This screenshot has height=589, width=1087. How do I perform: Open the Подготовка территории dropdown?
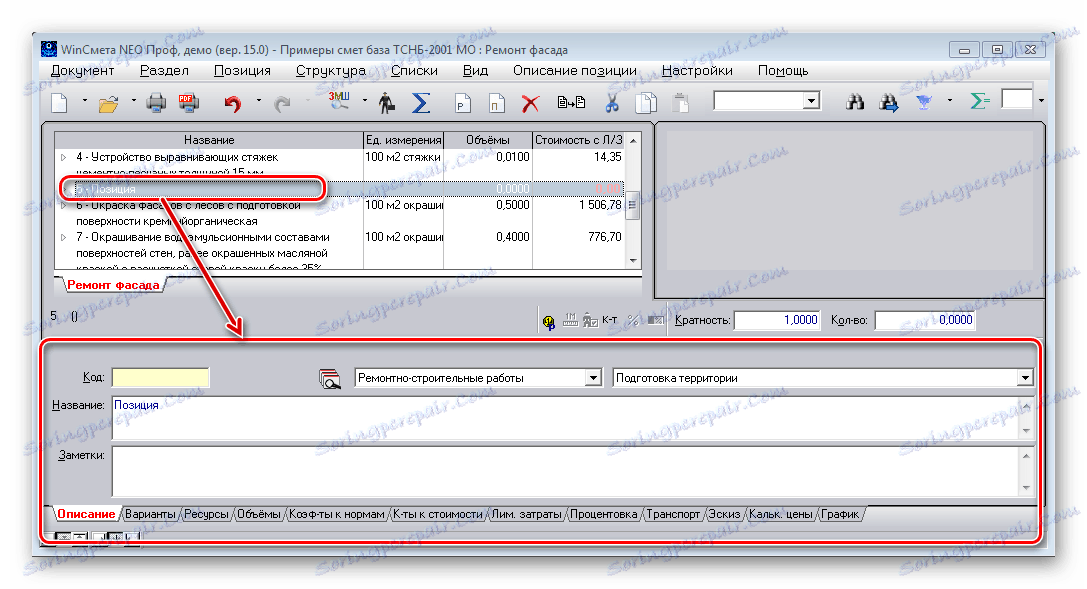[1025, 378]
